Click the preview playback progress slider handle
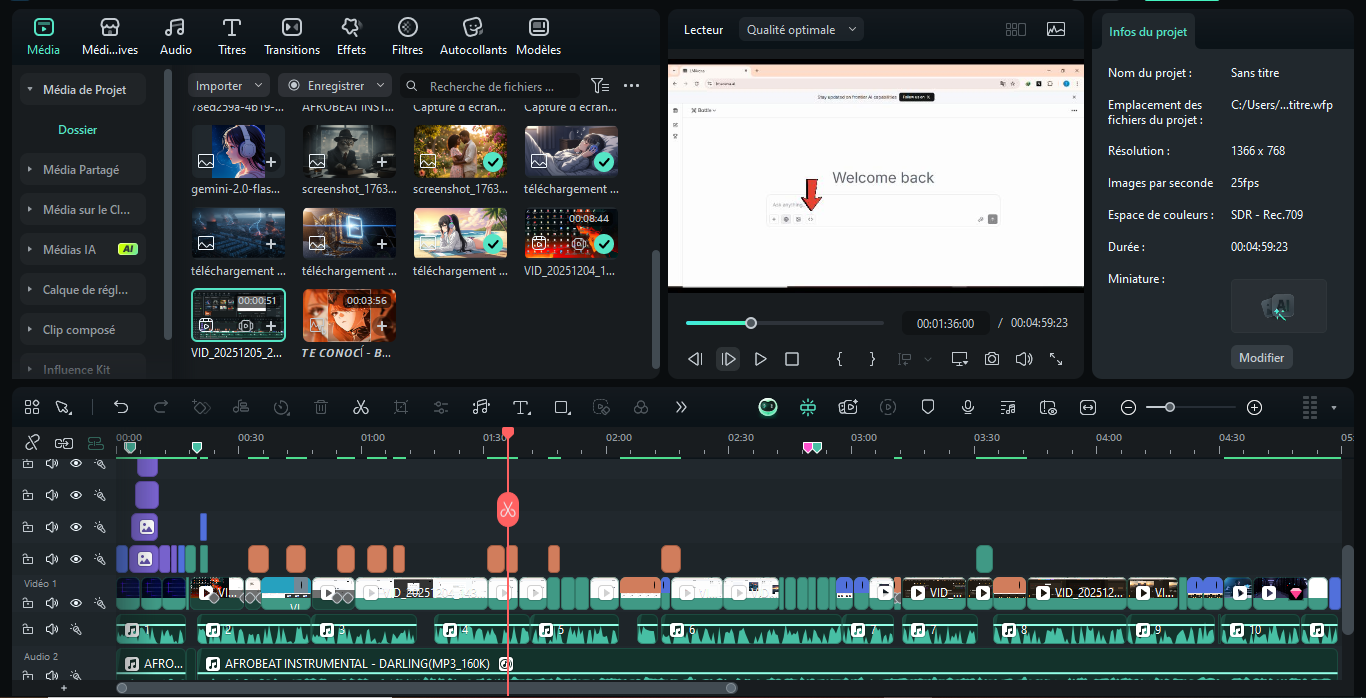1366x698 pixels. click(751, 323)
